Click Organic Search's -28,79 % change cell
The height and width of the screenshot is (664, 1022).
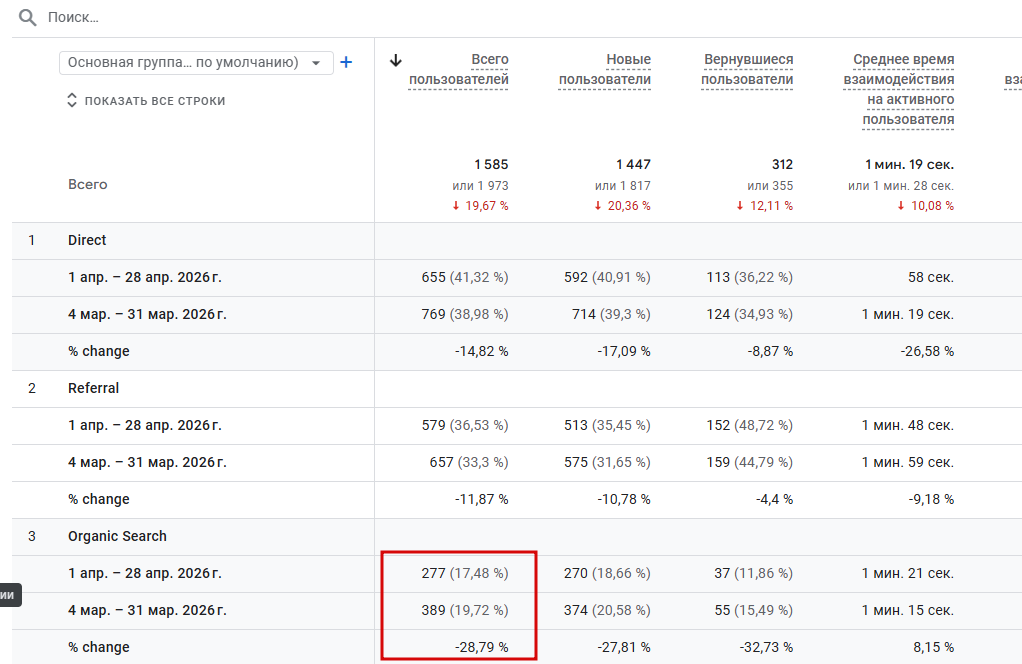480,647
